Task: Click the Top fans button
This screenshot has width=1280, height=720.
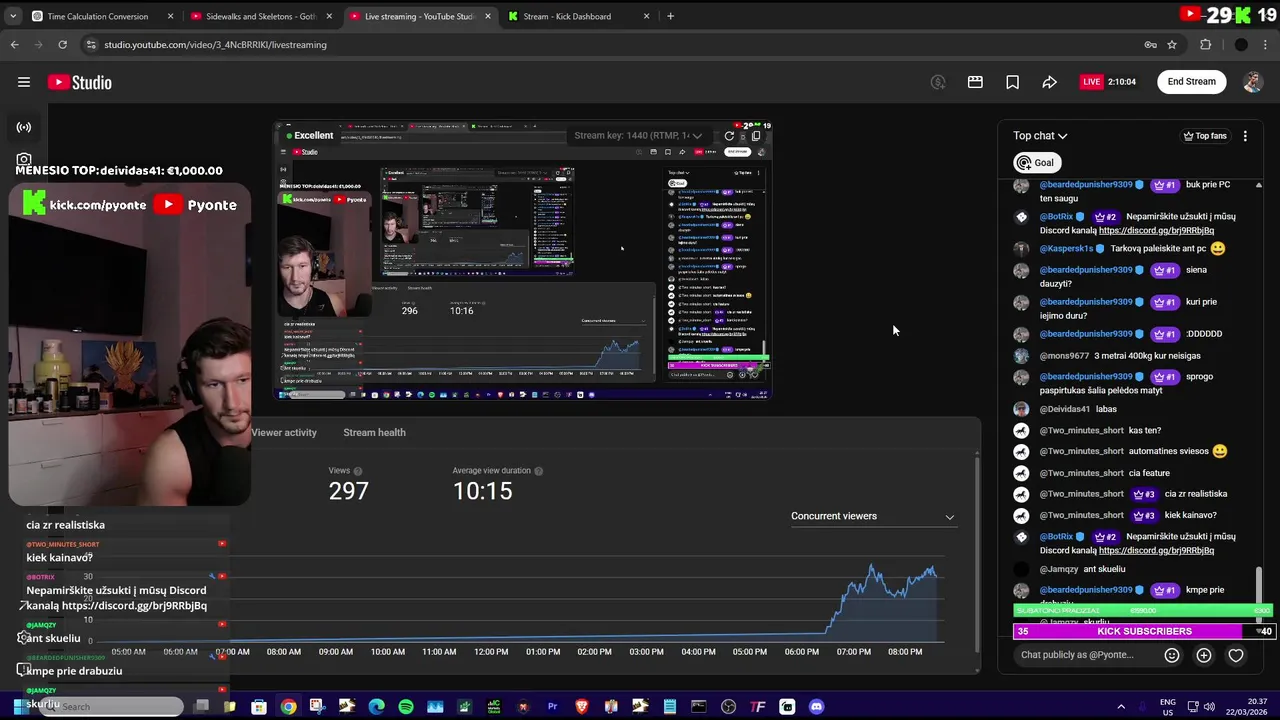Action: [x=1205, y=136]
